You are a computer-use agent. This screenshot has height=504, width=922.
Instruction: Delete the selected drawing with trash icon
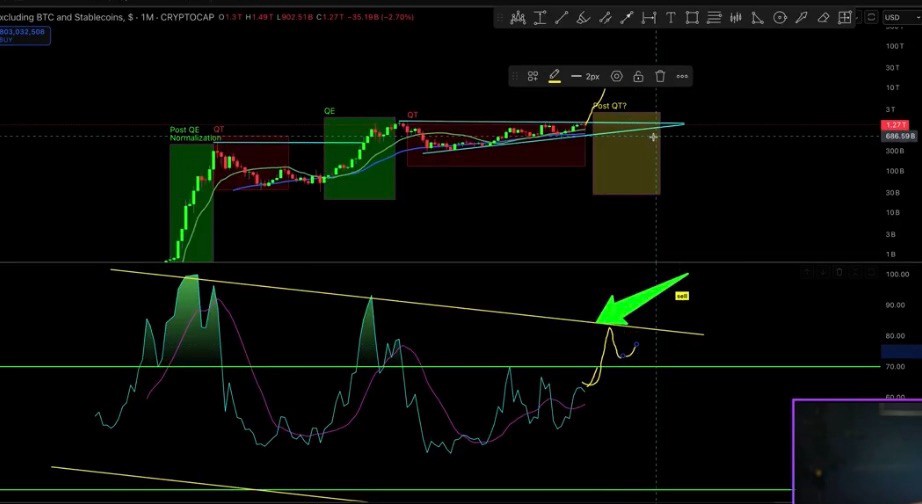click(660, 76)
